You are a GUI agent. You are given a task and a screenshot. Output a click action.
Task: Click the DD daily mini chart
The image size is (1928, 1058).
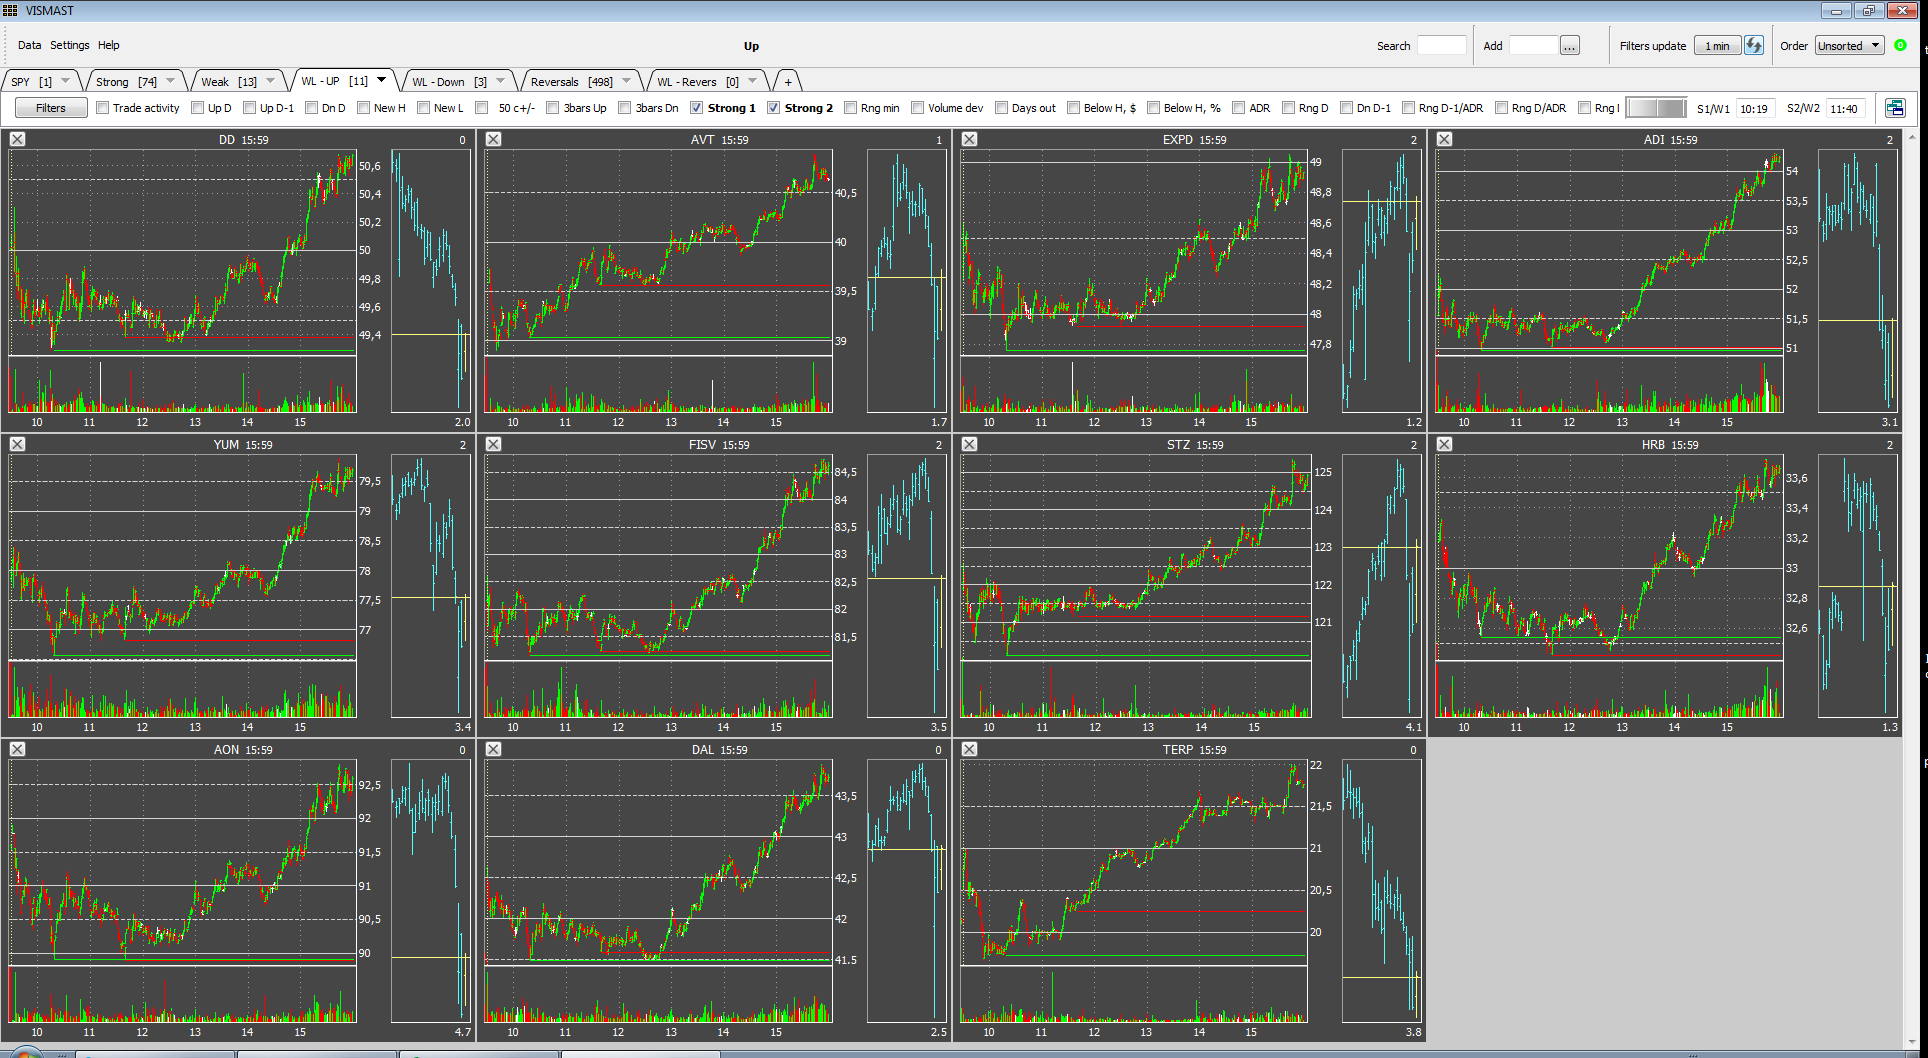click(431, 281)
